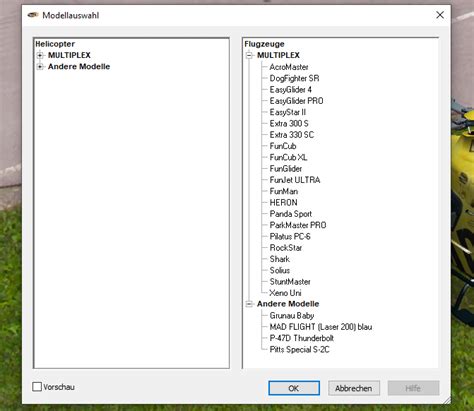Confirm selection with the OK button
The image size is (474, 411).
(x=294, y=388)
